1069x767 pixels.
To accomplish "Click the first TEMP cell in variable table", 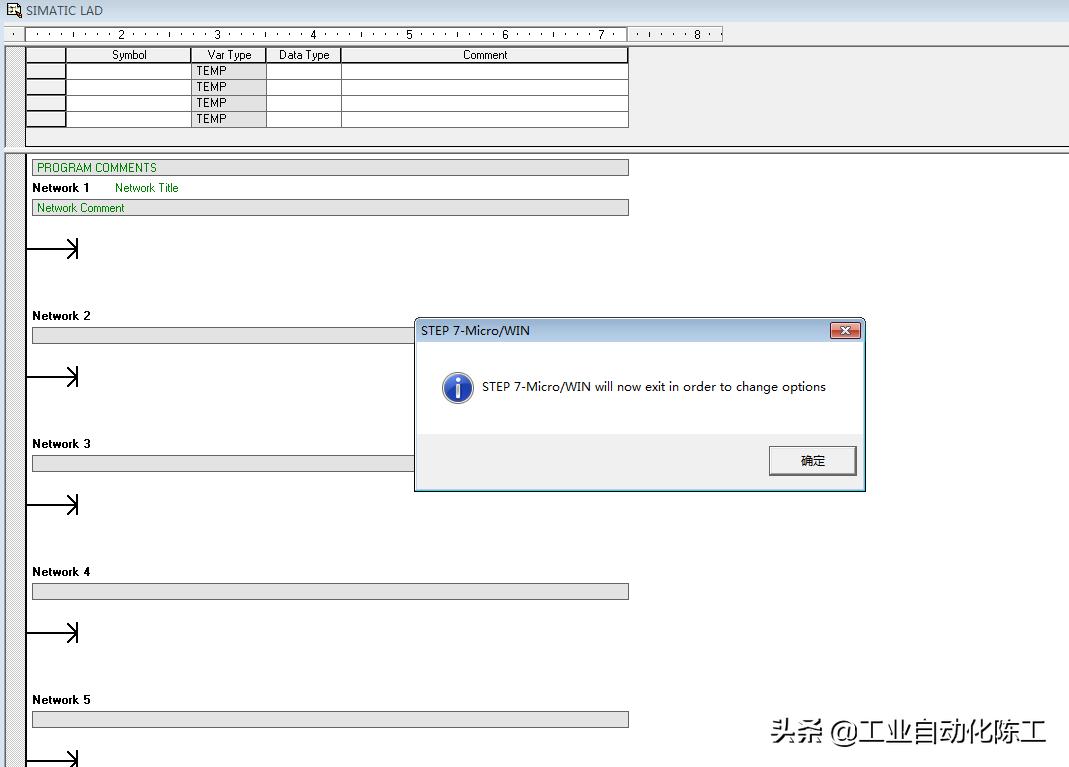I will point(228,71).
